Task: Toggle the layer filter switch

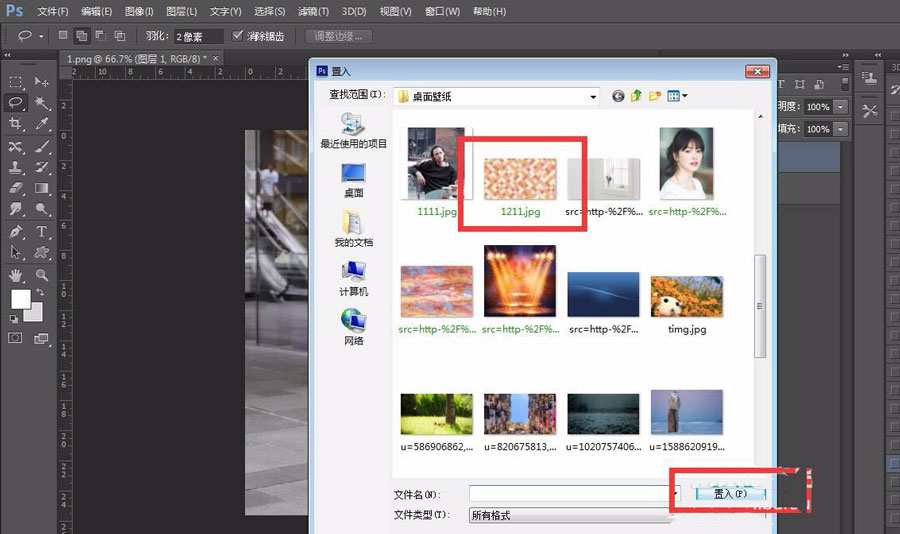Action: [845, 84]
